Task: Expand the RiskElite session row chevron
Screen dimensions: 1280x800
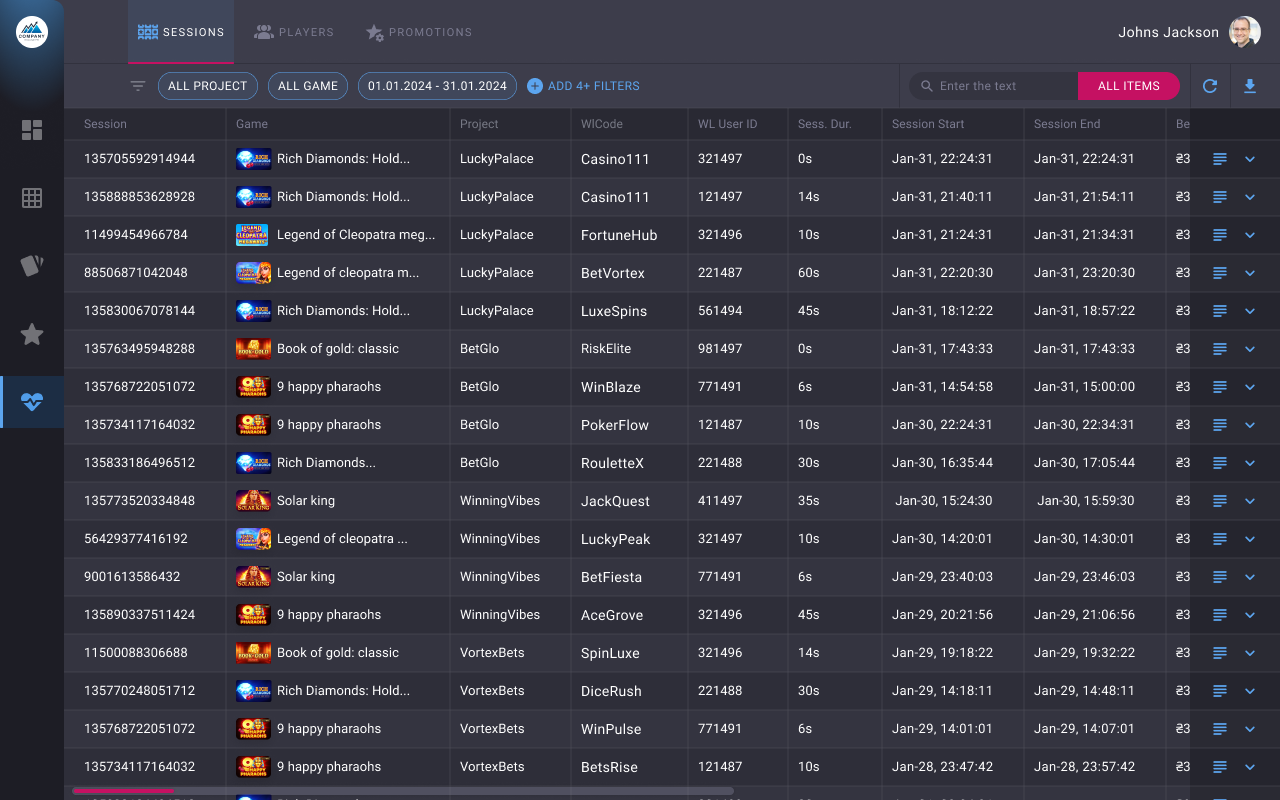Action: click(x=1250, y=349)
